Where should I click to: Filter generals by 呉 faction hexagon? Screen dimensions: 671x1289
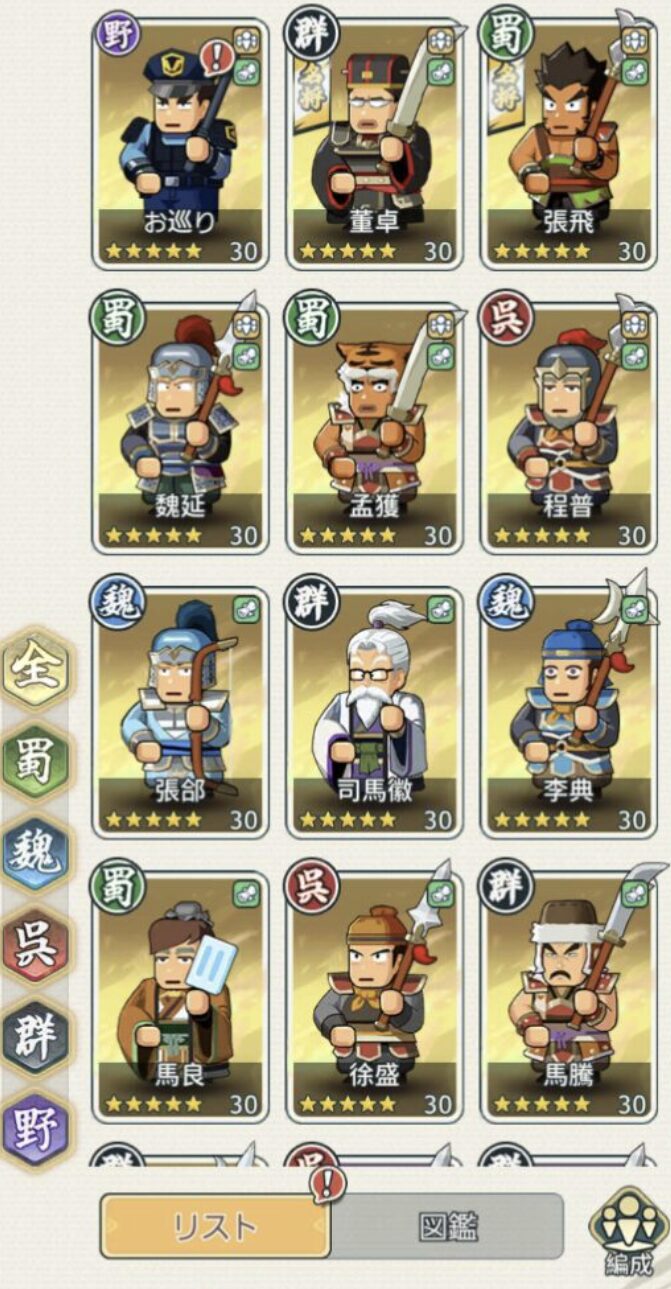35,947
